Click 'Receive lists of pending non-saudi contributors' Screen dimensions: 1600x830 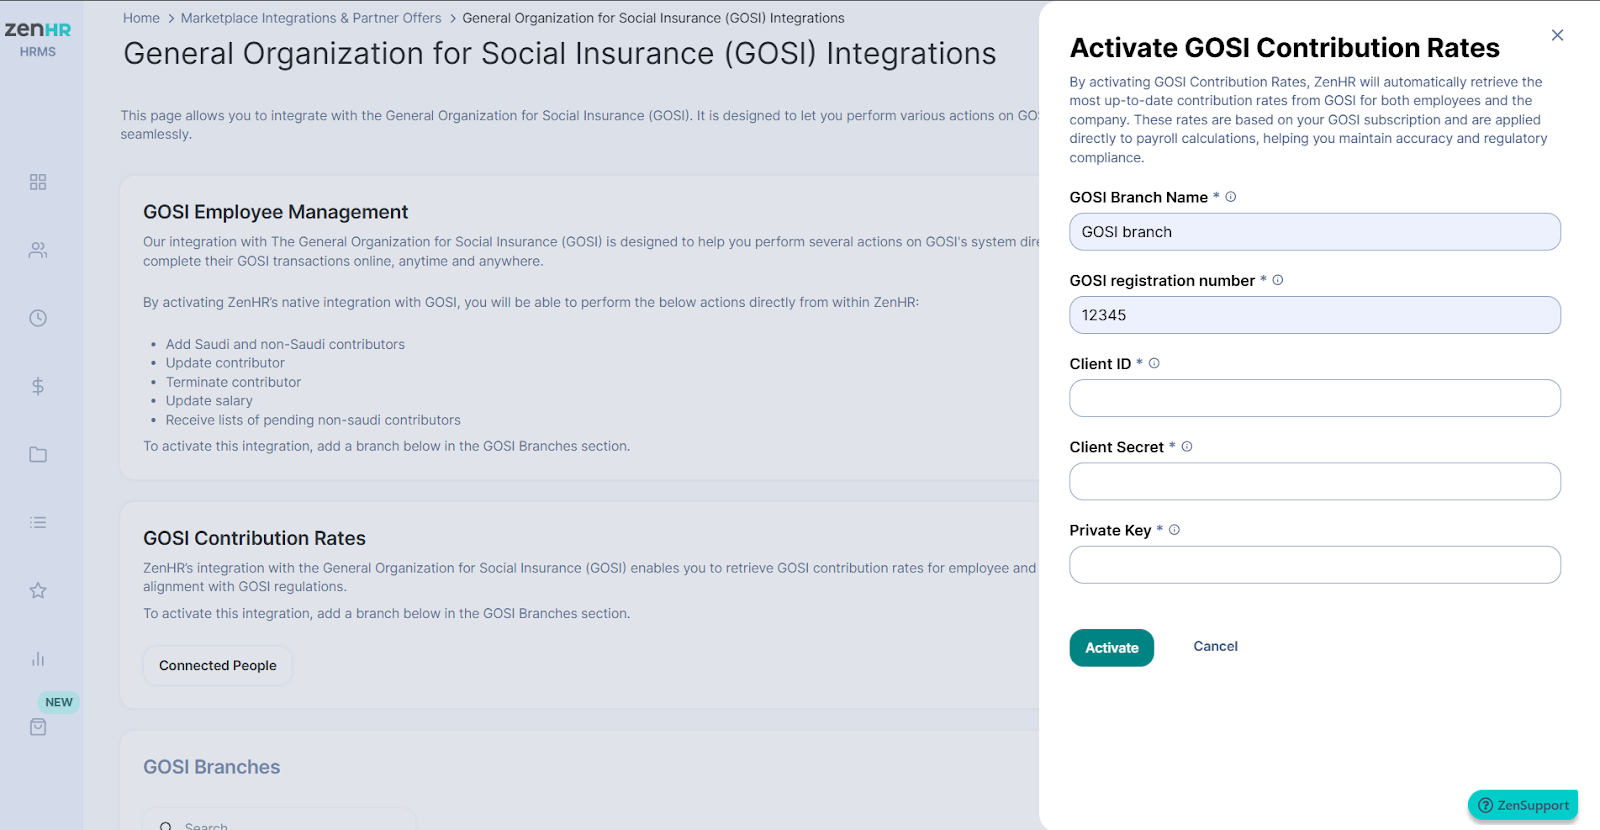(x=313, y=420)
